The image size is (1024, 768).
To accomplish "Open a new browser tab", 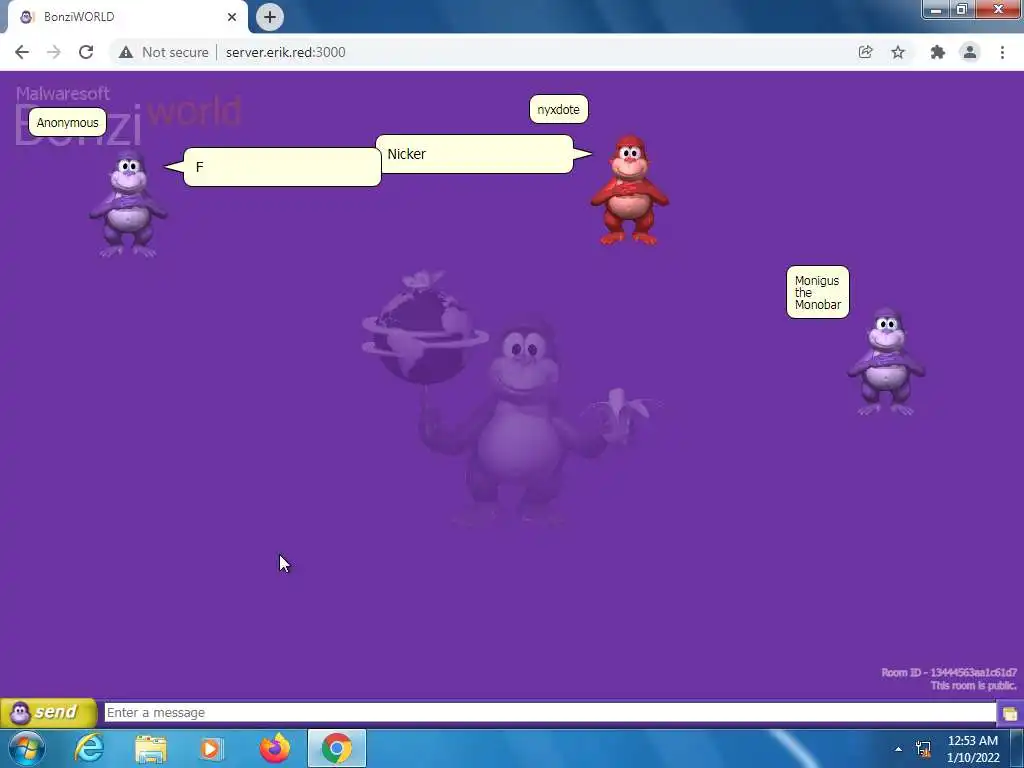I will [x=270, y=17].
